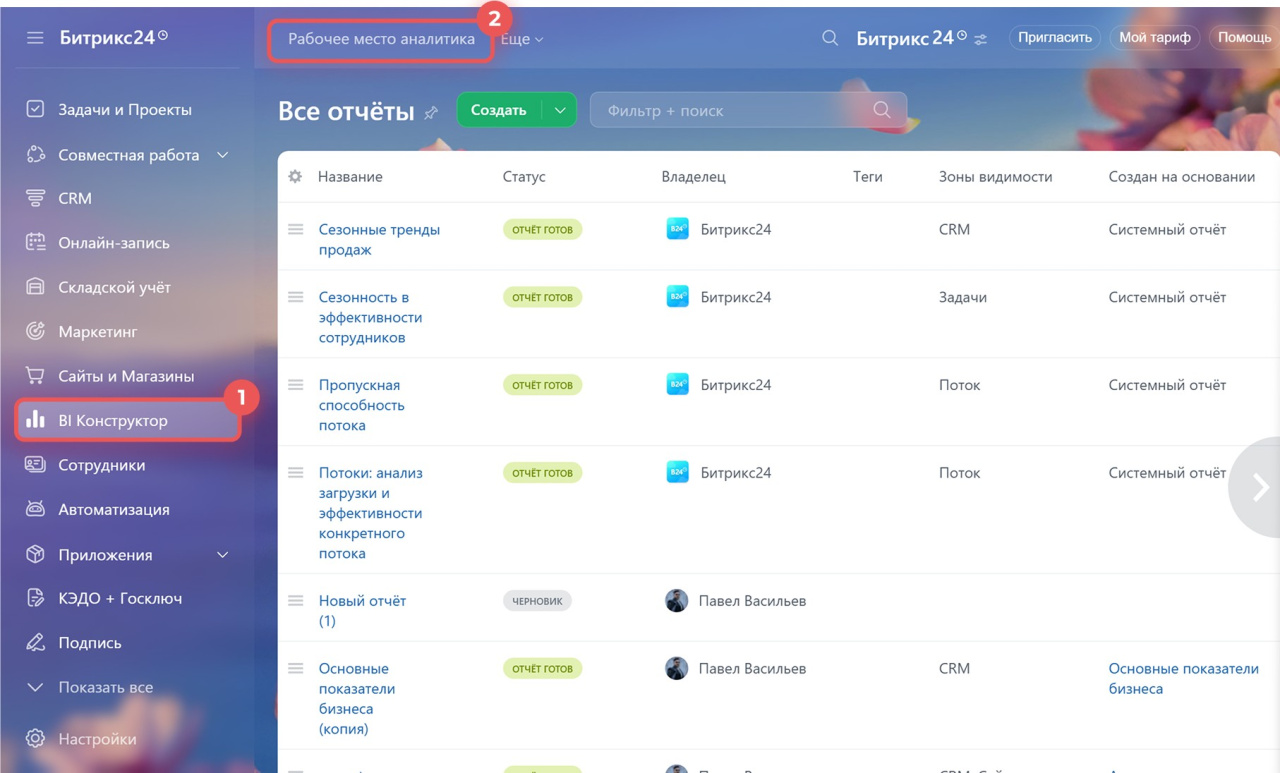Open Настройки at the sidebar bottom
Image resolution: width=1280 pixels, height=773 pixels.
pos(97,739)
